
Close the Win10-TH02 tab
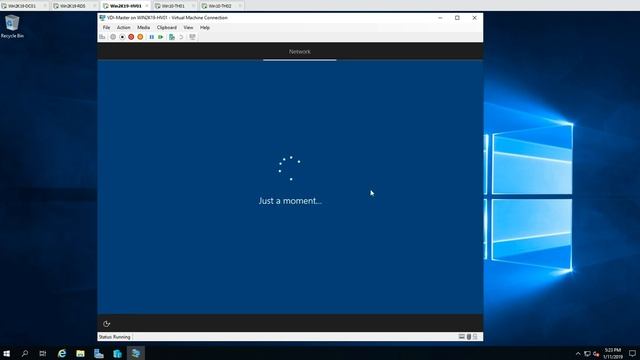click(x=240, y=6)
